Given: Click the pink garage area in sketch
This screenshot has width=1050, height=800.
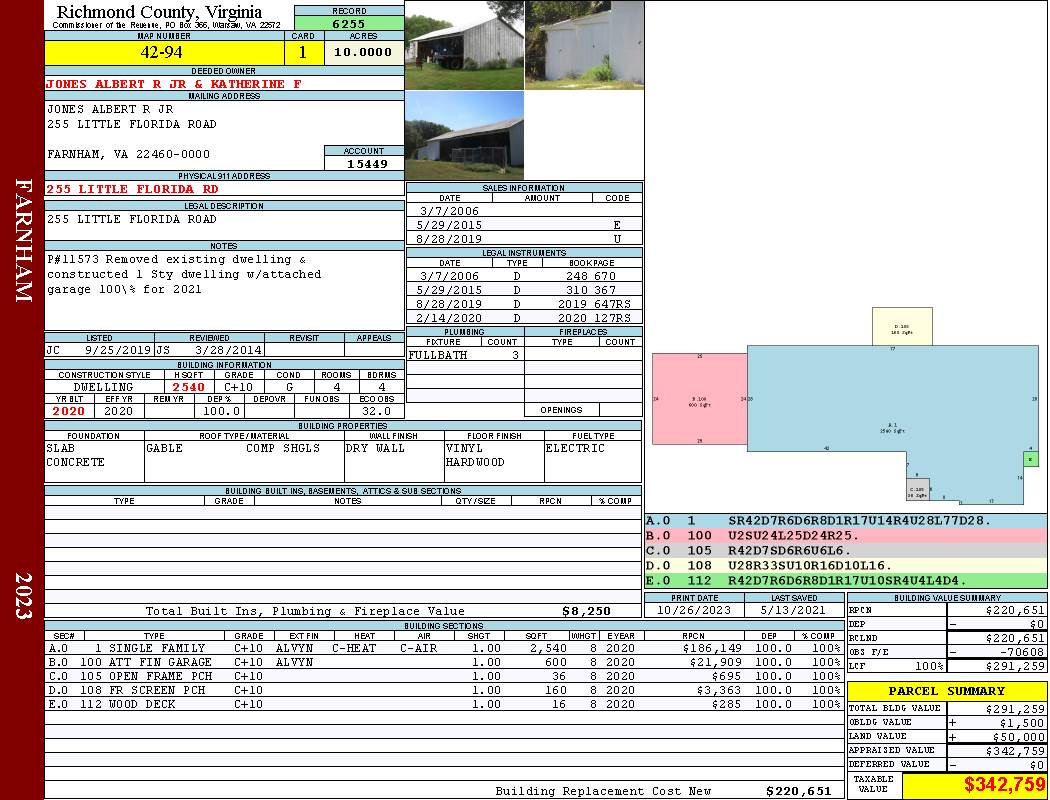Looking at the screenshot, I should click(698, 398).
